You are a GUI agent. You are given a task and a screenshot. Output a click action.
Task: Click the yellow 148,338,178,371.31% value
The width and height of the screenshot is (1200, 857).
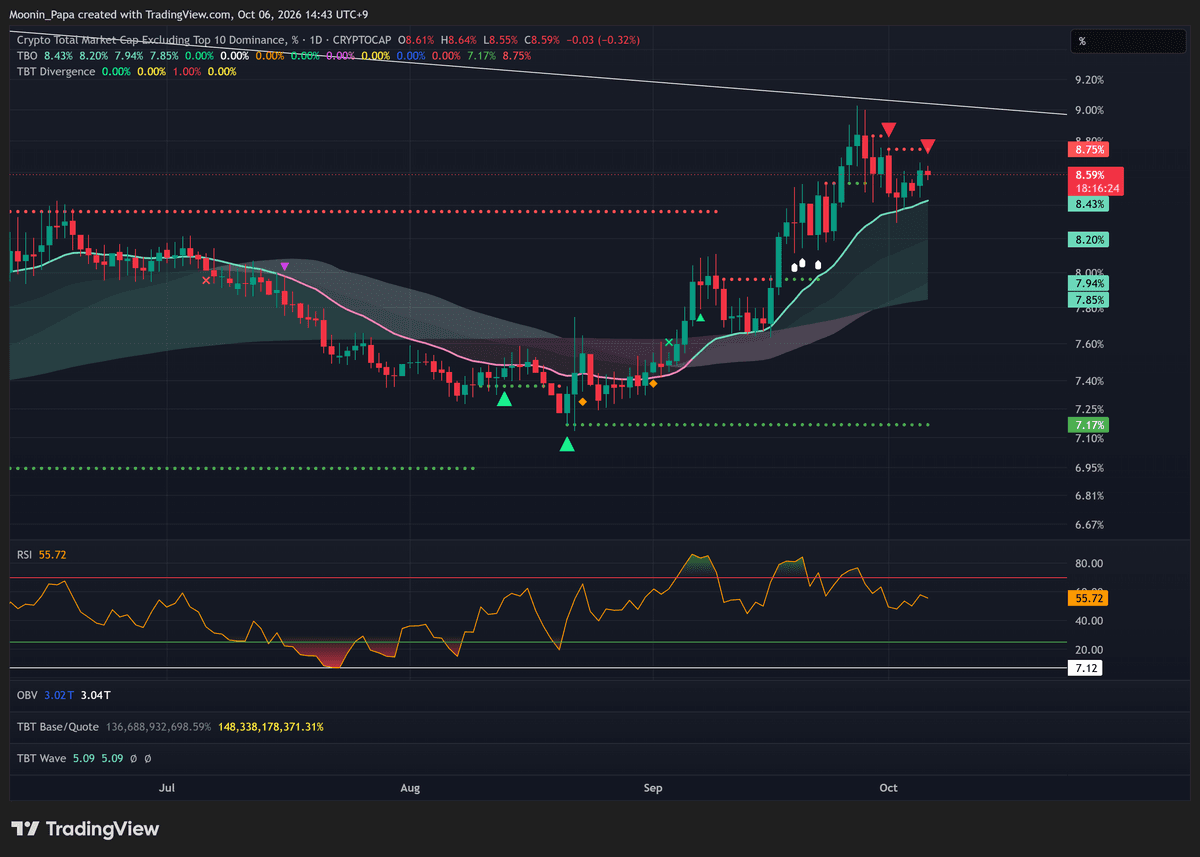point(270,727)
